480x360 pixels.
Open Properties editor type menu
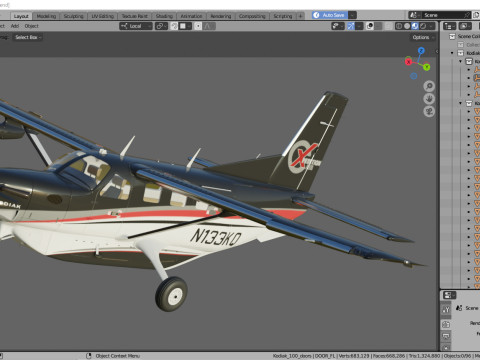pyautogui.click(x=449, y=295)
